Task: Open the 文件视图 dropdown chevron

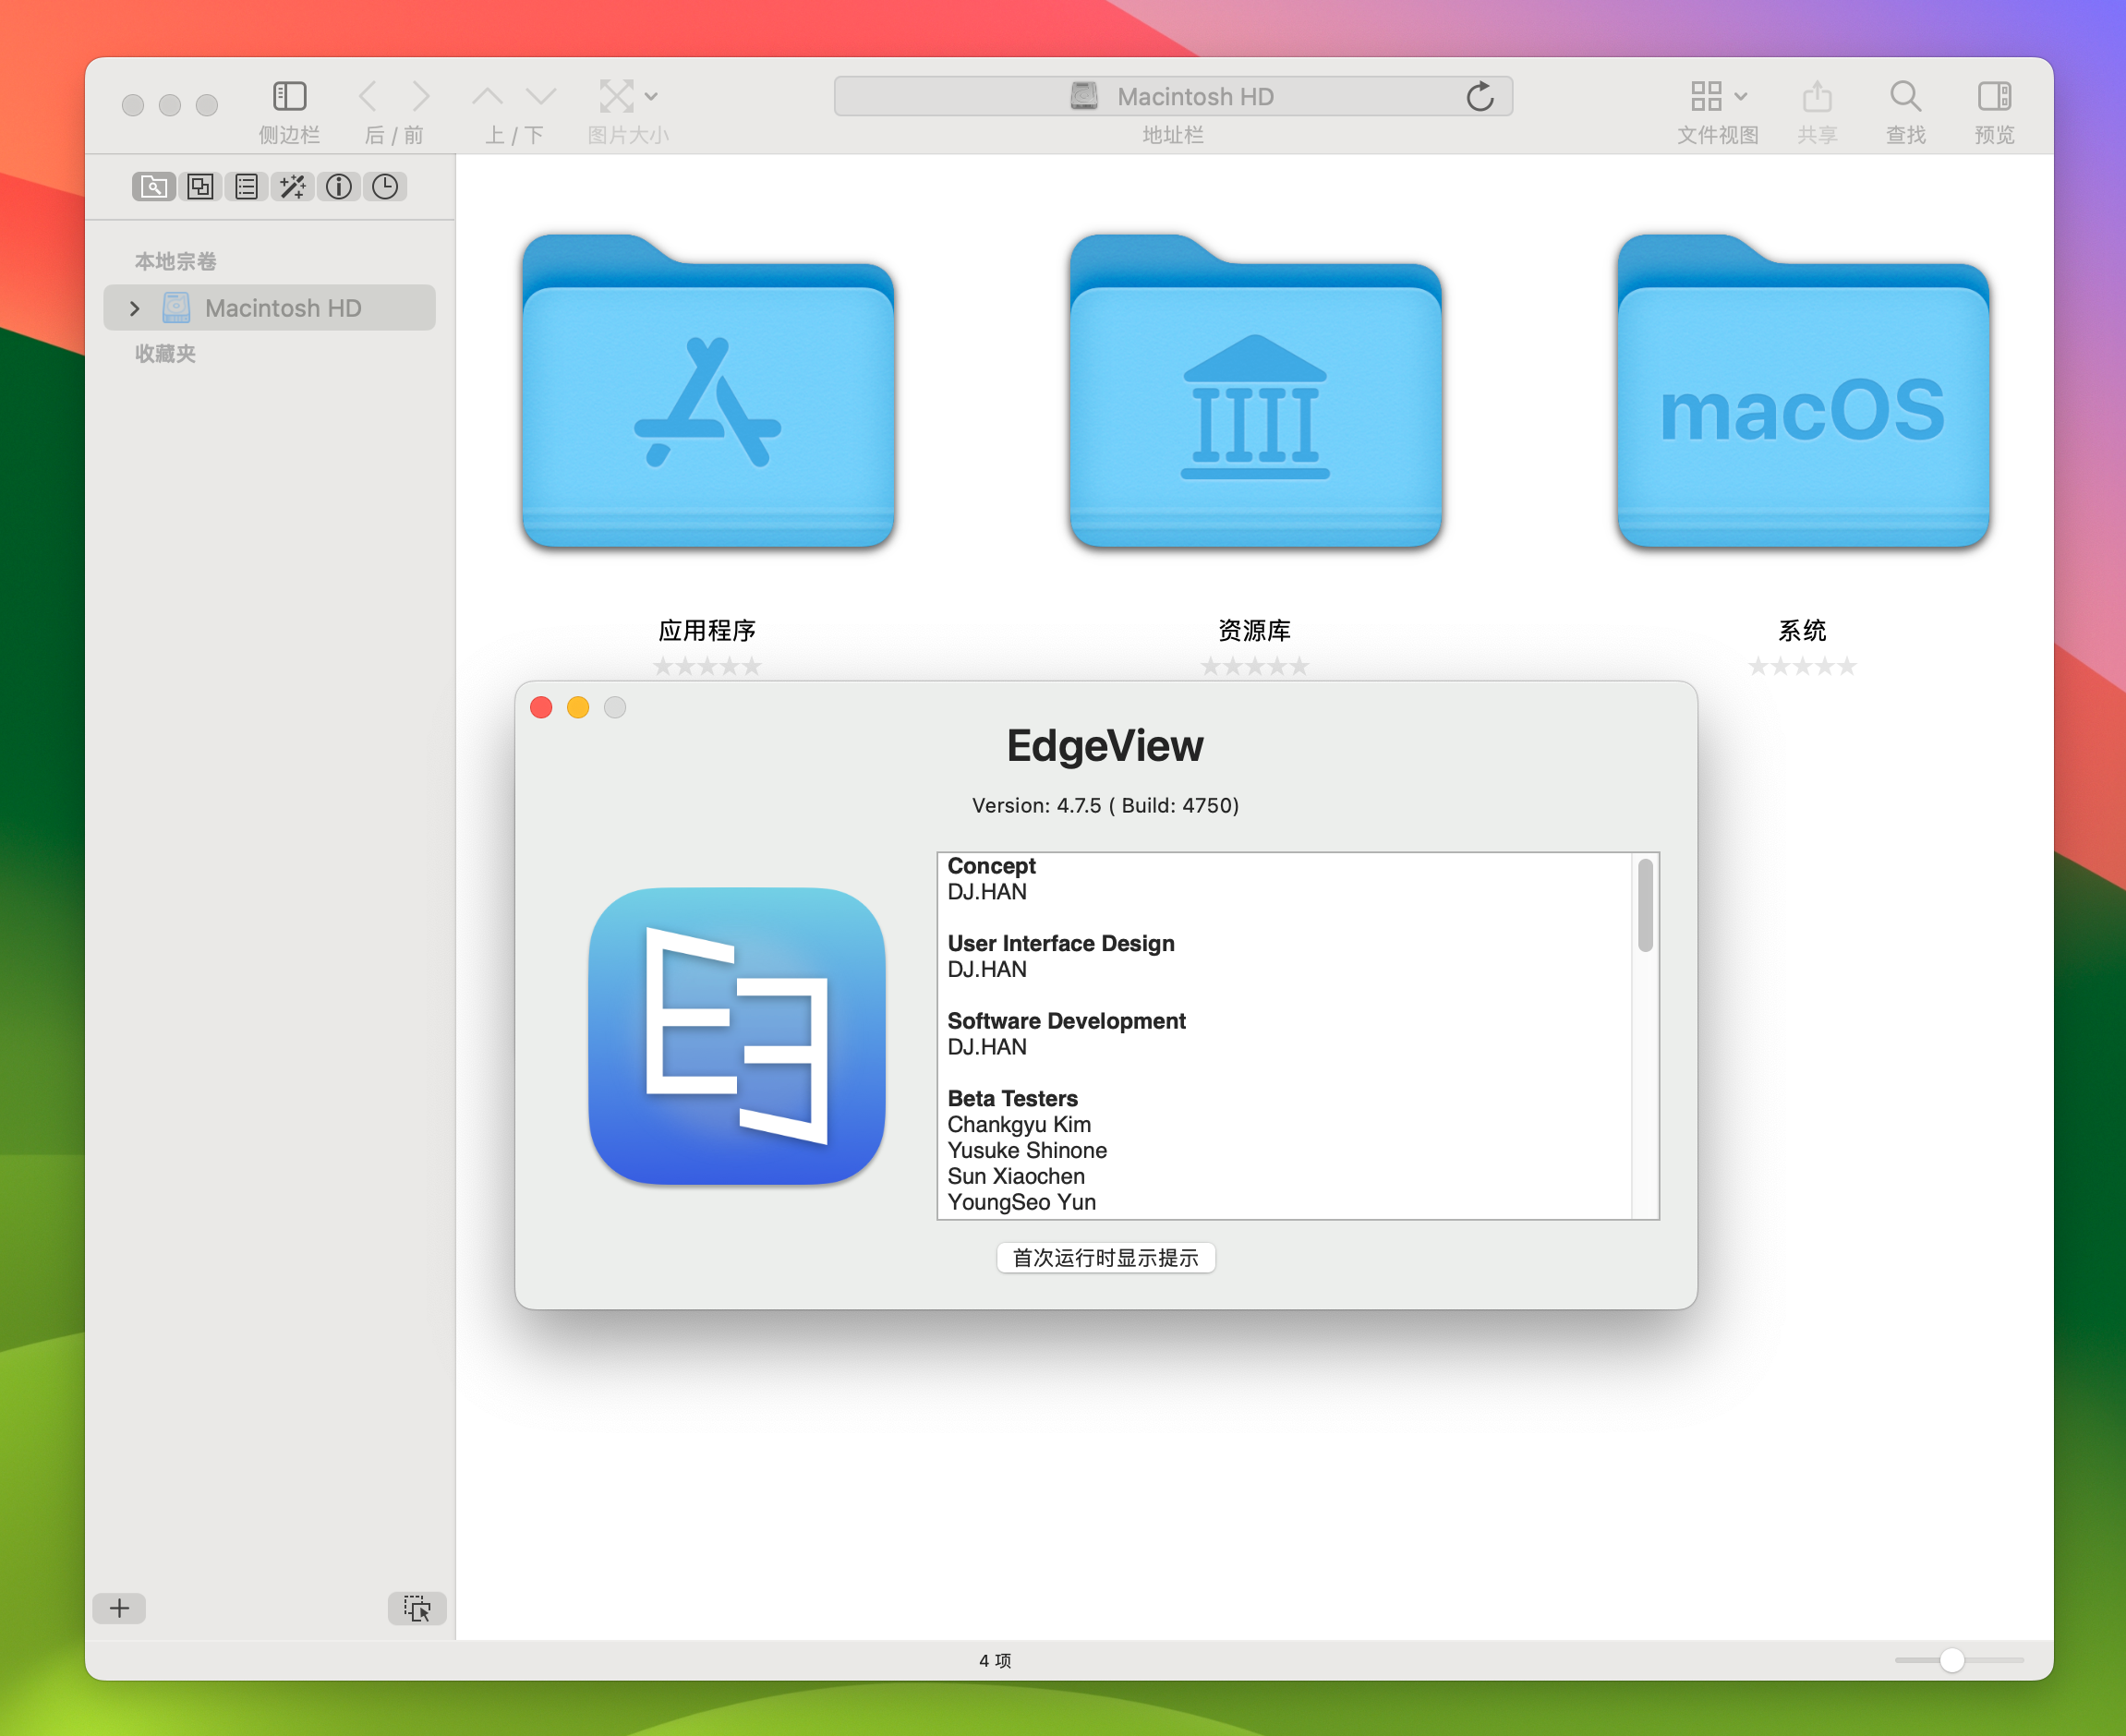Action: [1741, 97]
